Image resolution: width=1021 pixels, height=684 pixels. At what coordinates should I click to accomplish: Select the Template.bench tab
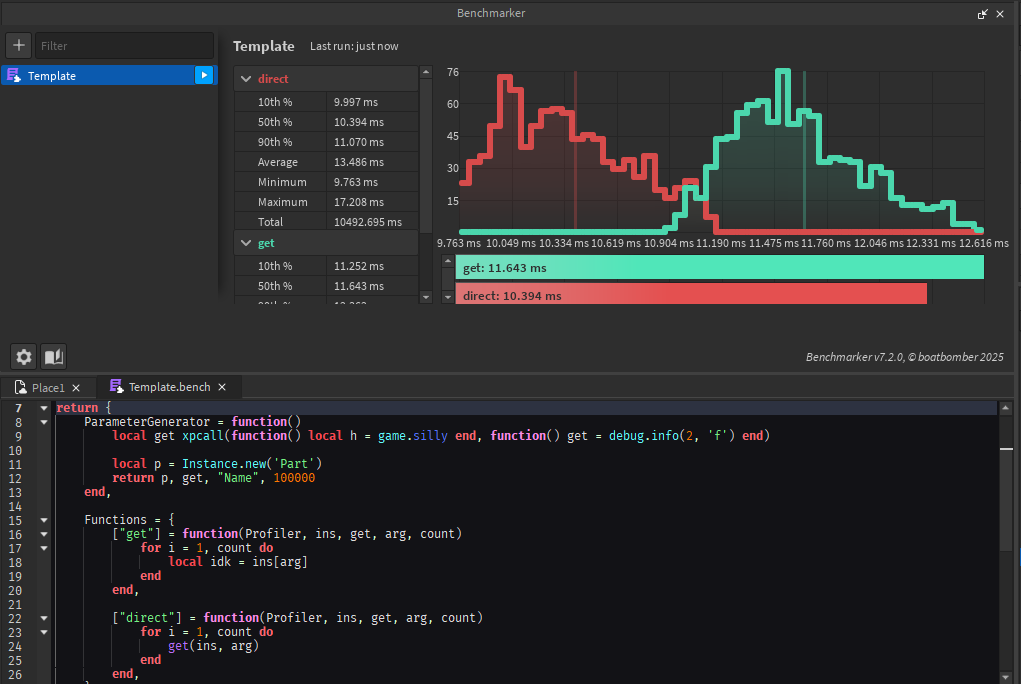click(168, 387)
